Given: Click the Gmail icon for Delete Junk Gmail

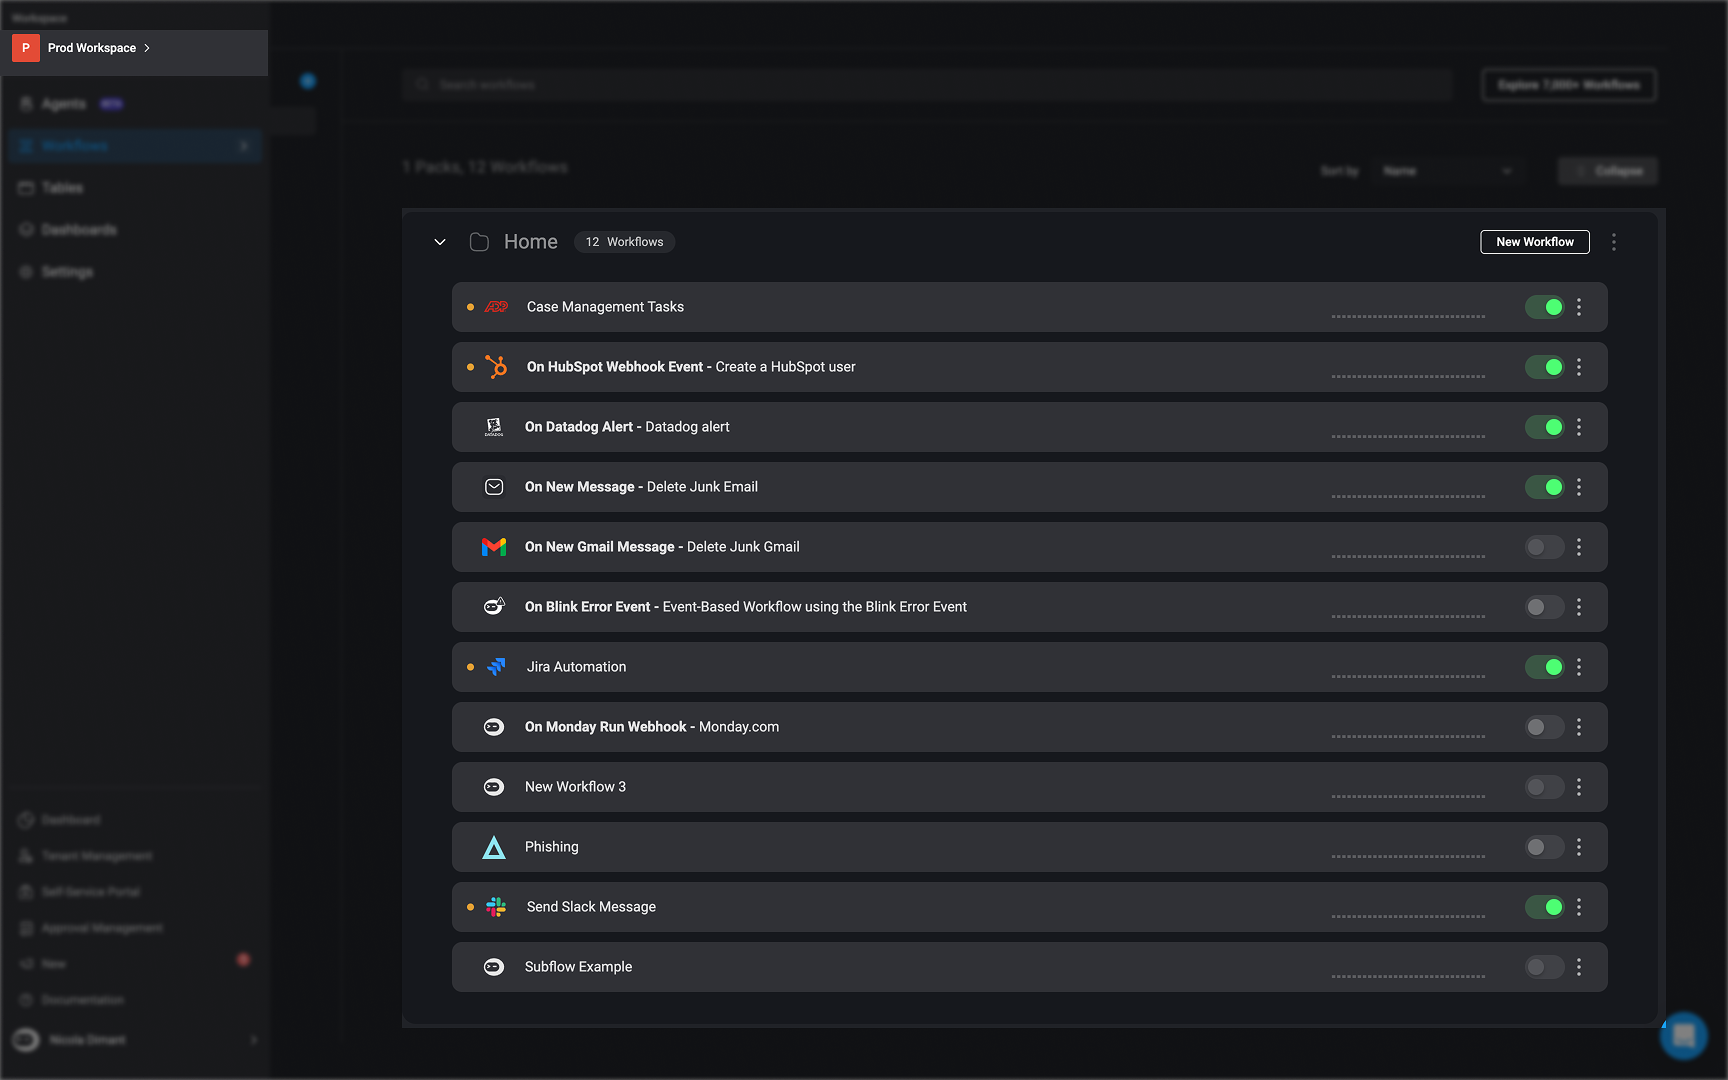Looking at the screenshot, I should tap(494, 547).
